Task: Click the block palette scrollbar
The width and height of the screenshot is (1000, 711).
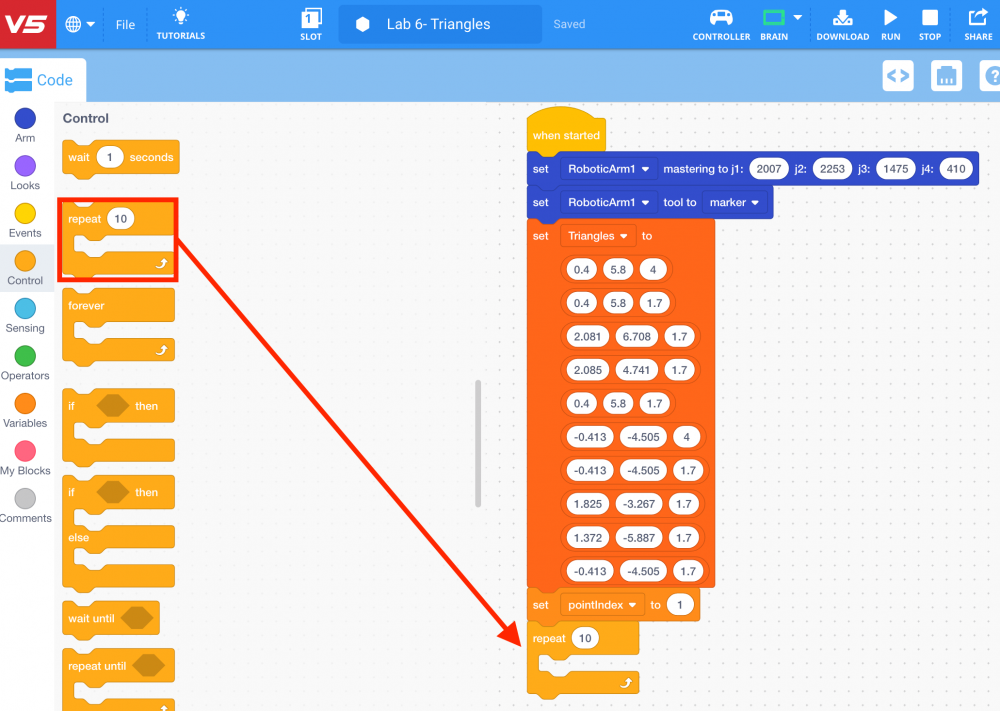Action: (x=478, y=442)
